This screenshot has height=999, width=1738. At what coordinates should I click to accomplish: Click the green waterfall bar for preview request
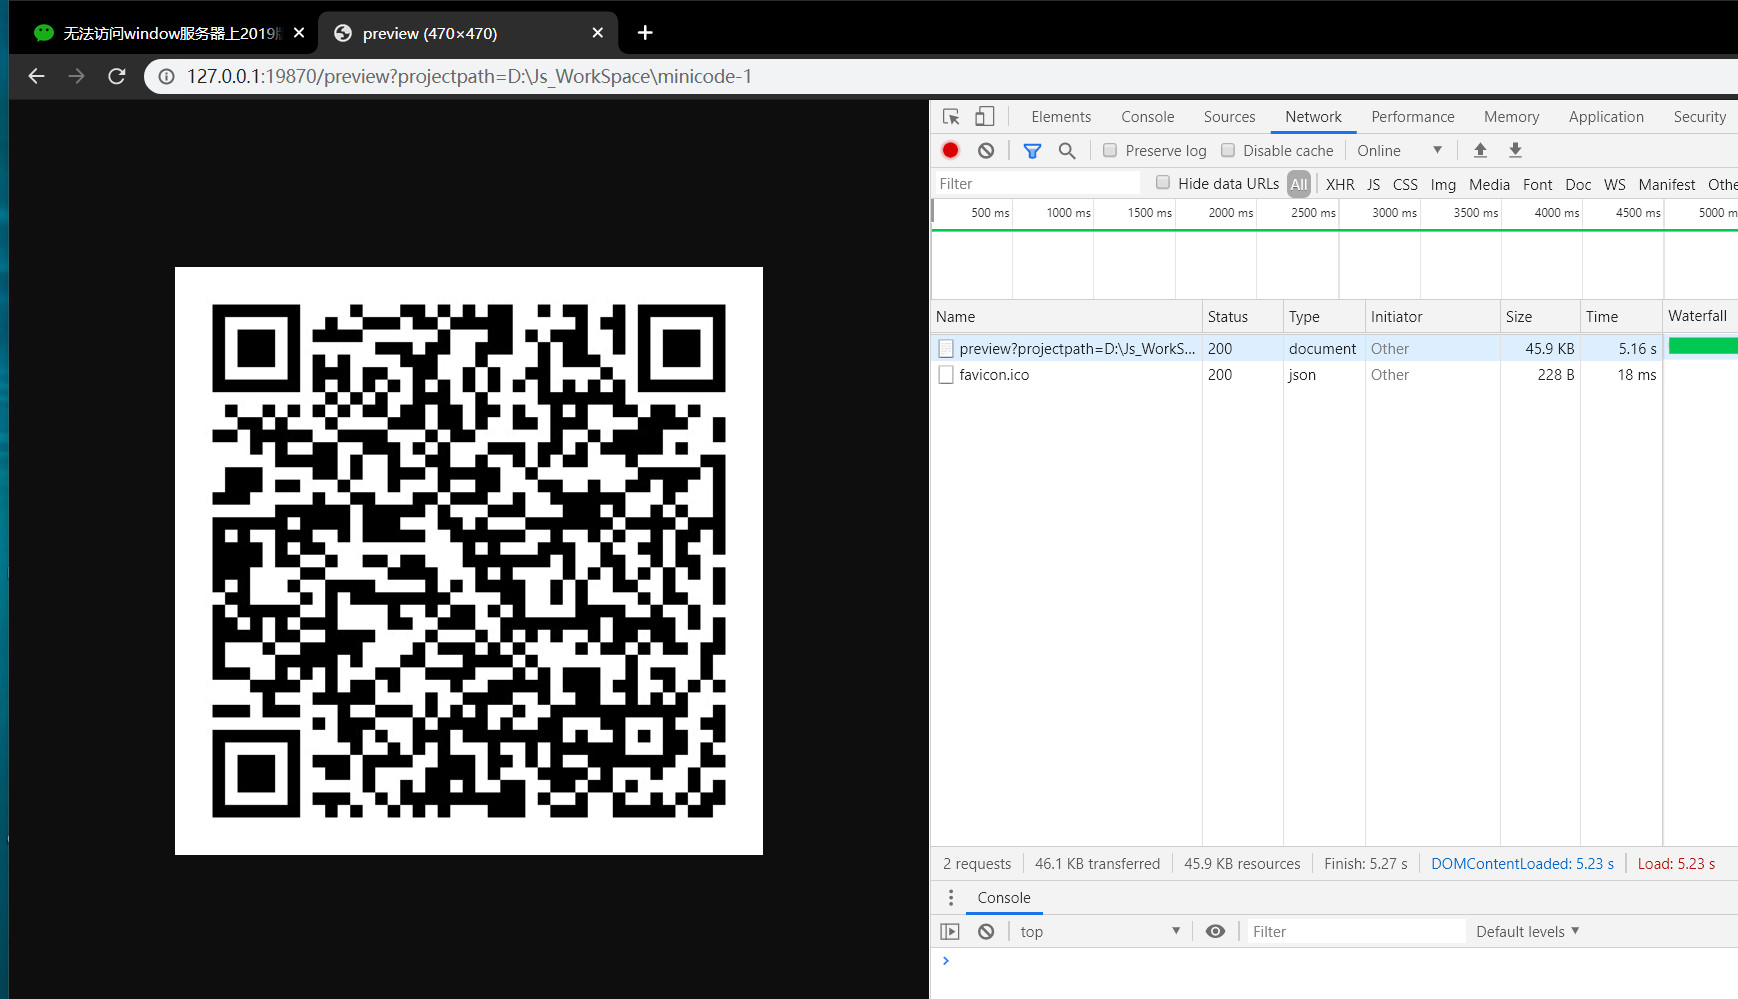pyautogui.click(x=1703, y=346)
